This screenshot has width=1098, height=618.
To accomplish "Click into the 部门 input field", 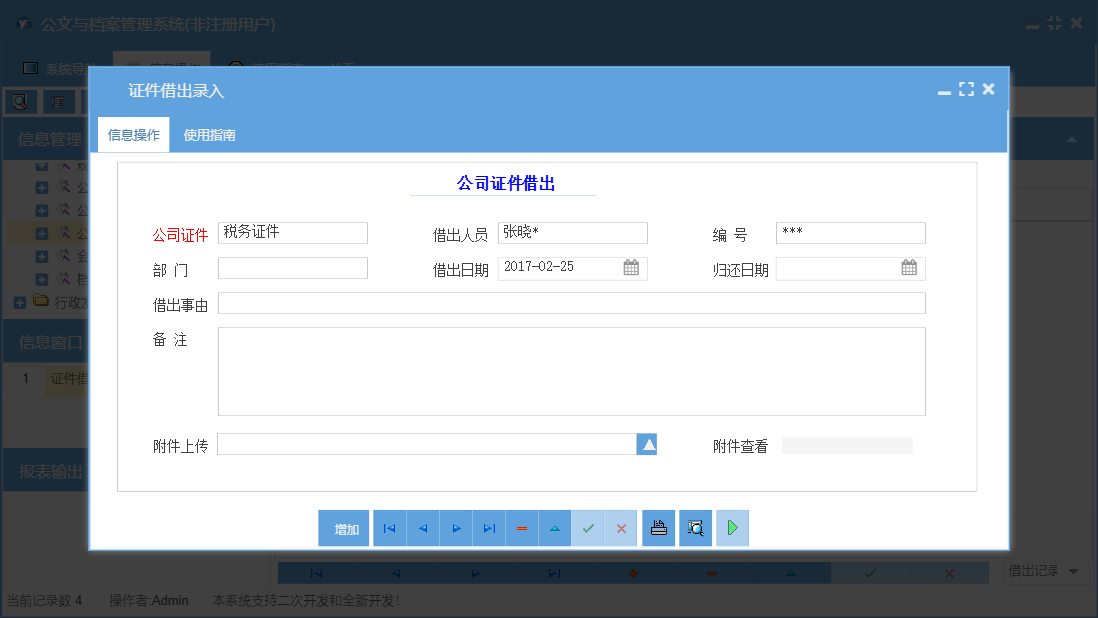I will 294,268.
